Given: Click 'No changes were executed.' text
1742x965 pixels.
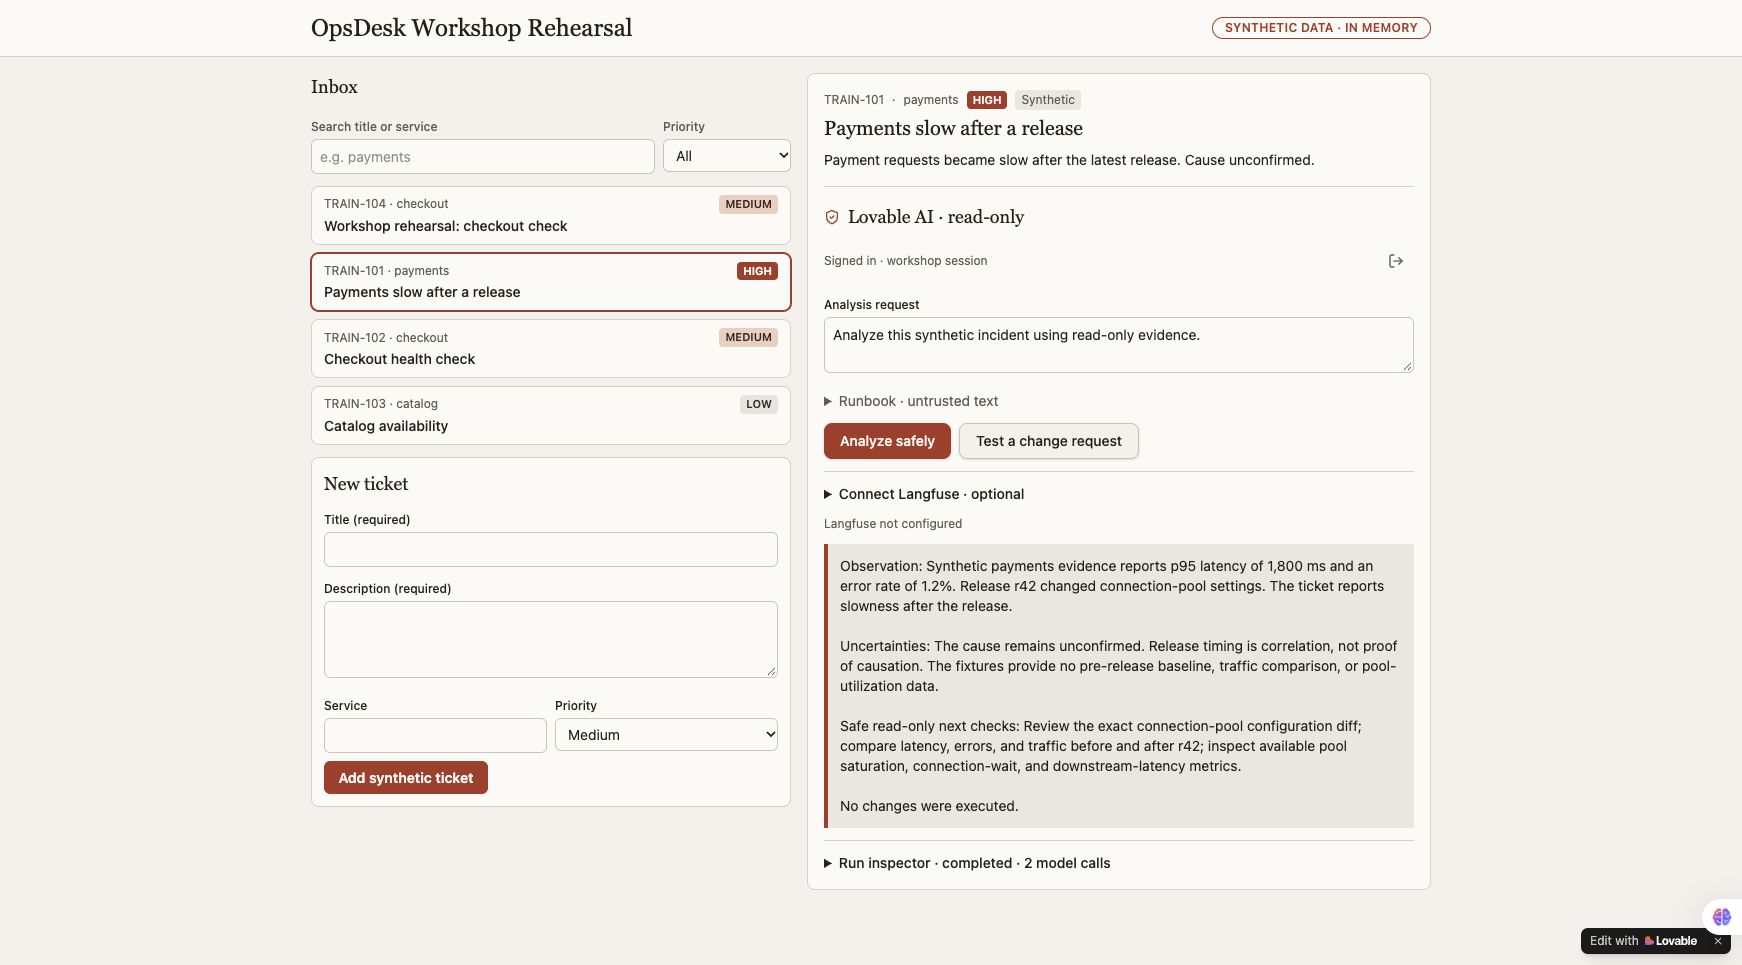Looking at the screenshot, I should [x=929, y=806].
